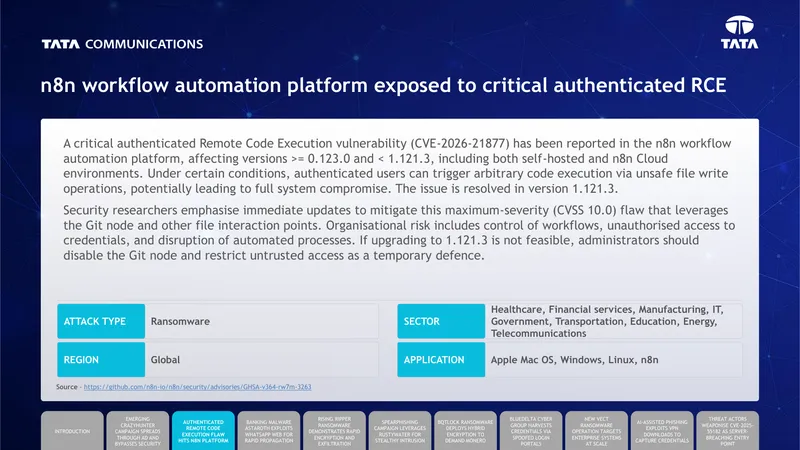Go to the Introduction tab
This screenshot has height=450, width=800.
tap(72, 431)
